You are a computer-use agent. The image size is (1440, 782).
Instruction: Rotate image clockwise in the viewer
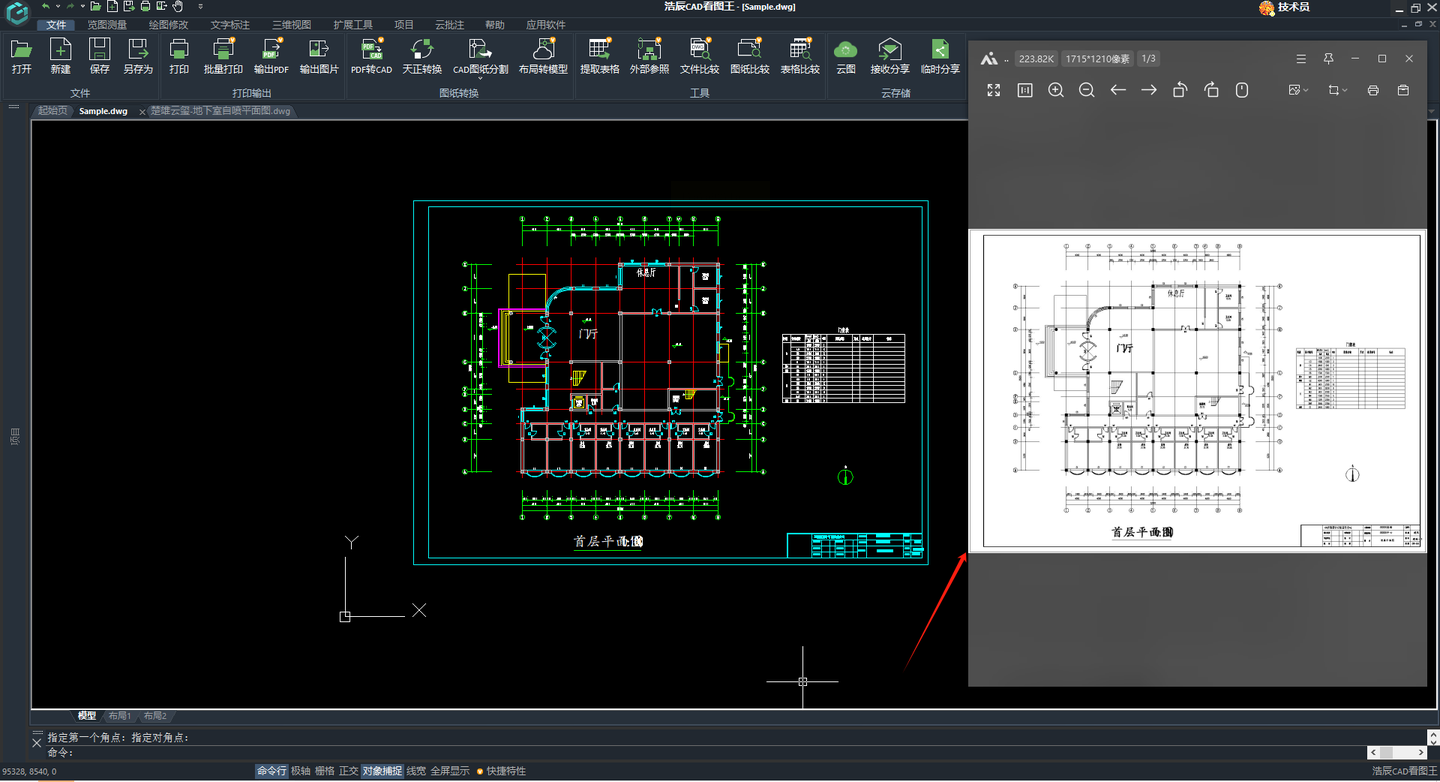click(1211, 90)
